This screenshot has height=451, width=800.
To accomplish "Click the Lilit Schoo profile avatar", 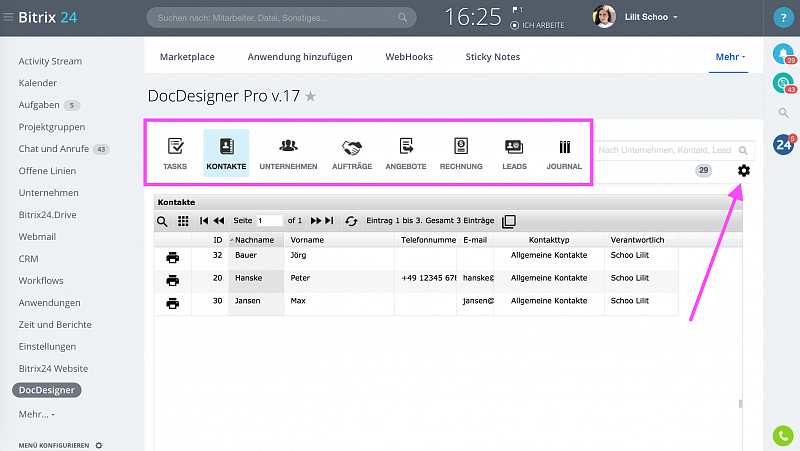I will pos(604,16).
